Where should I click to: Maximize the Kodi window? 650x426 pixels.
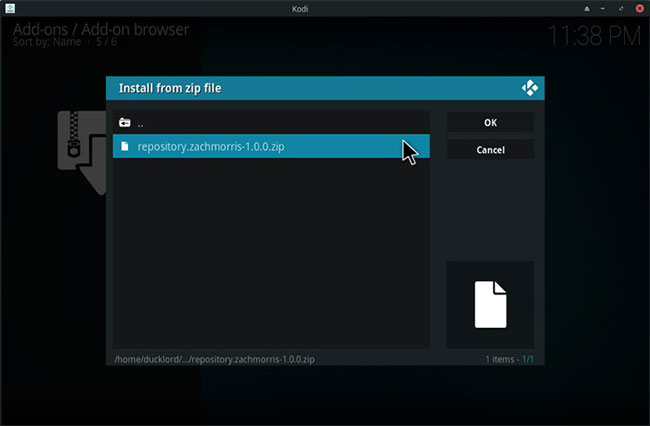click(621, 9)
